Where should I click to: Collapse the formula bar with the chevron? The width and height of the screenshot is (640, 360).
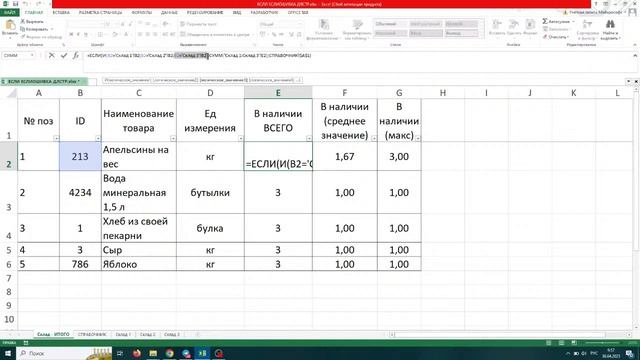[635, 56]
